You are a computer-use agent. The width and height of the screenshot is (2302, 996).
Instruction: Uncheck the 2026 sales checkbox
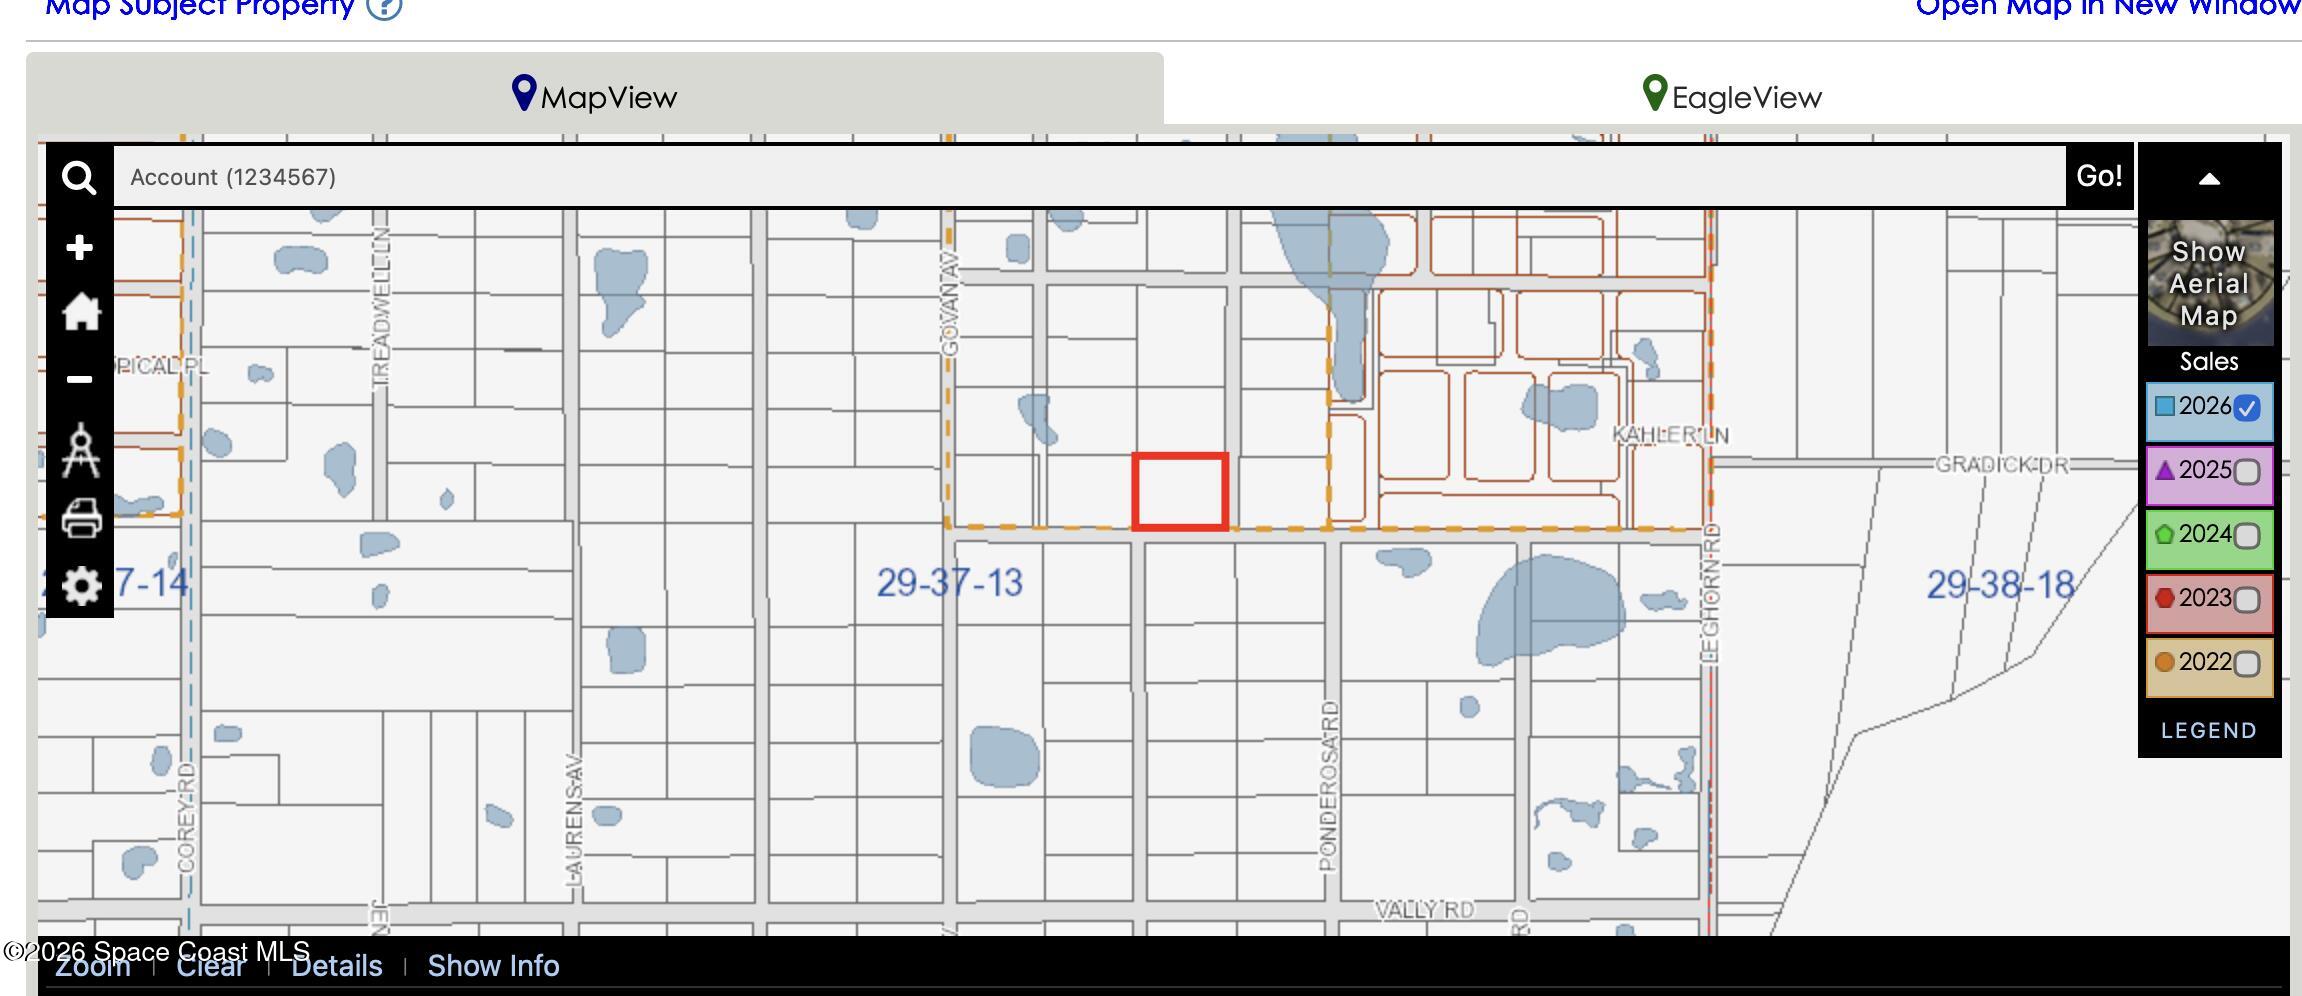coord(2247,408)
